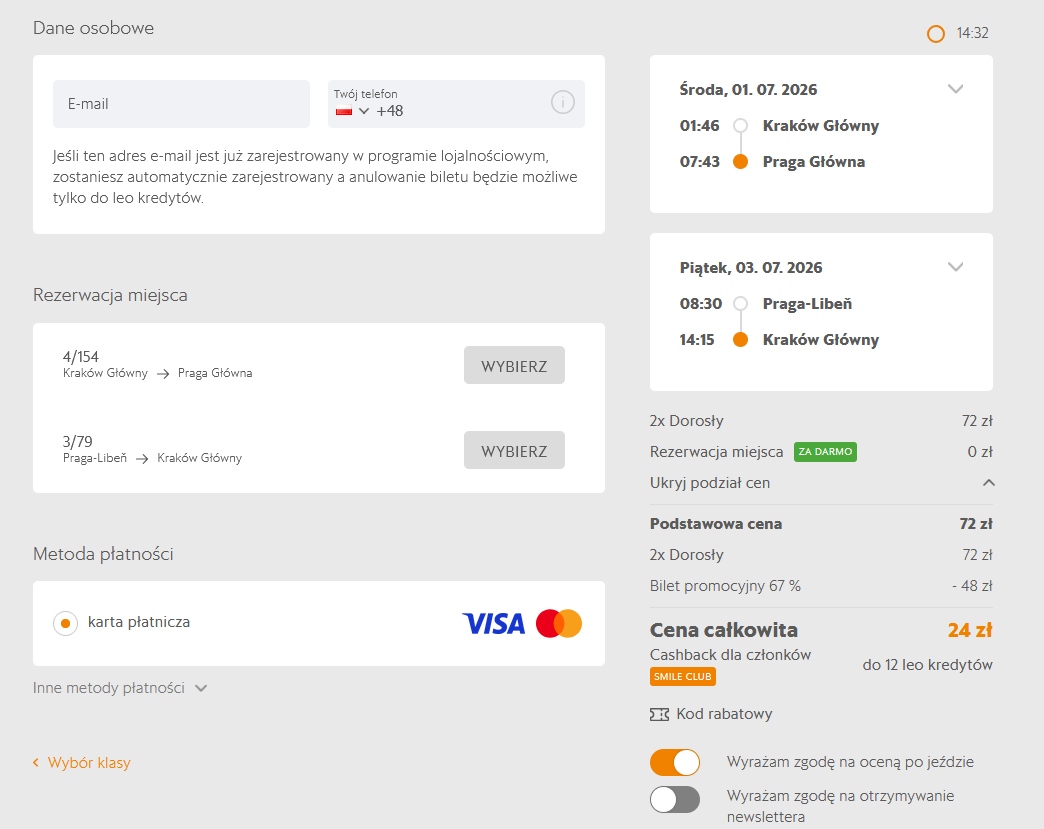Disable consent for post-ride rating

pos(675,762)
